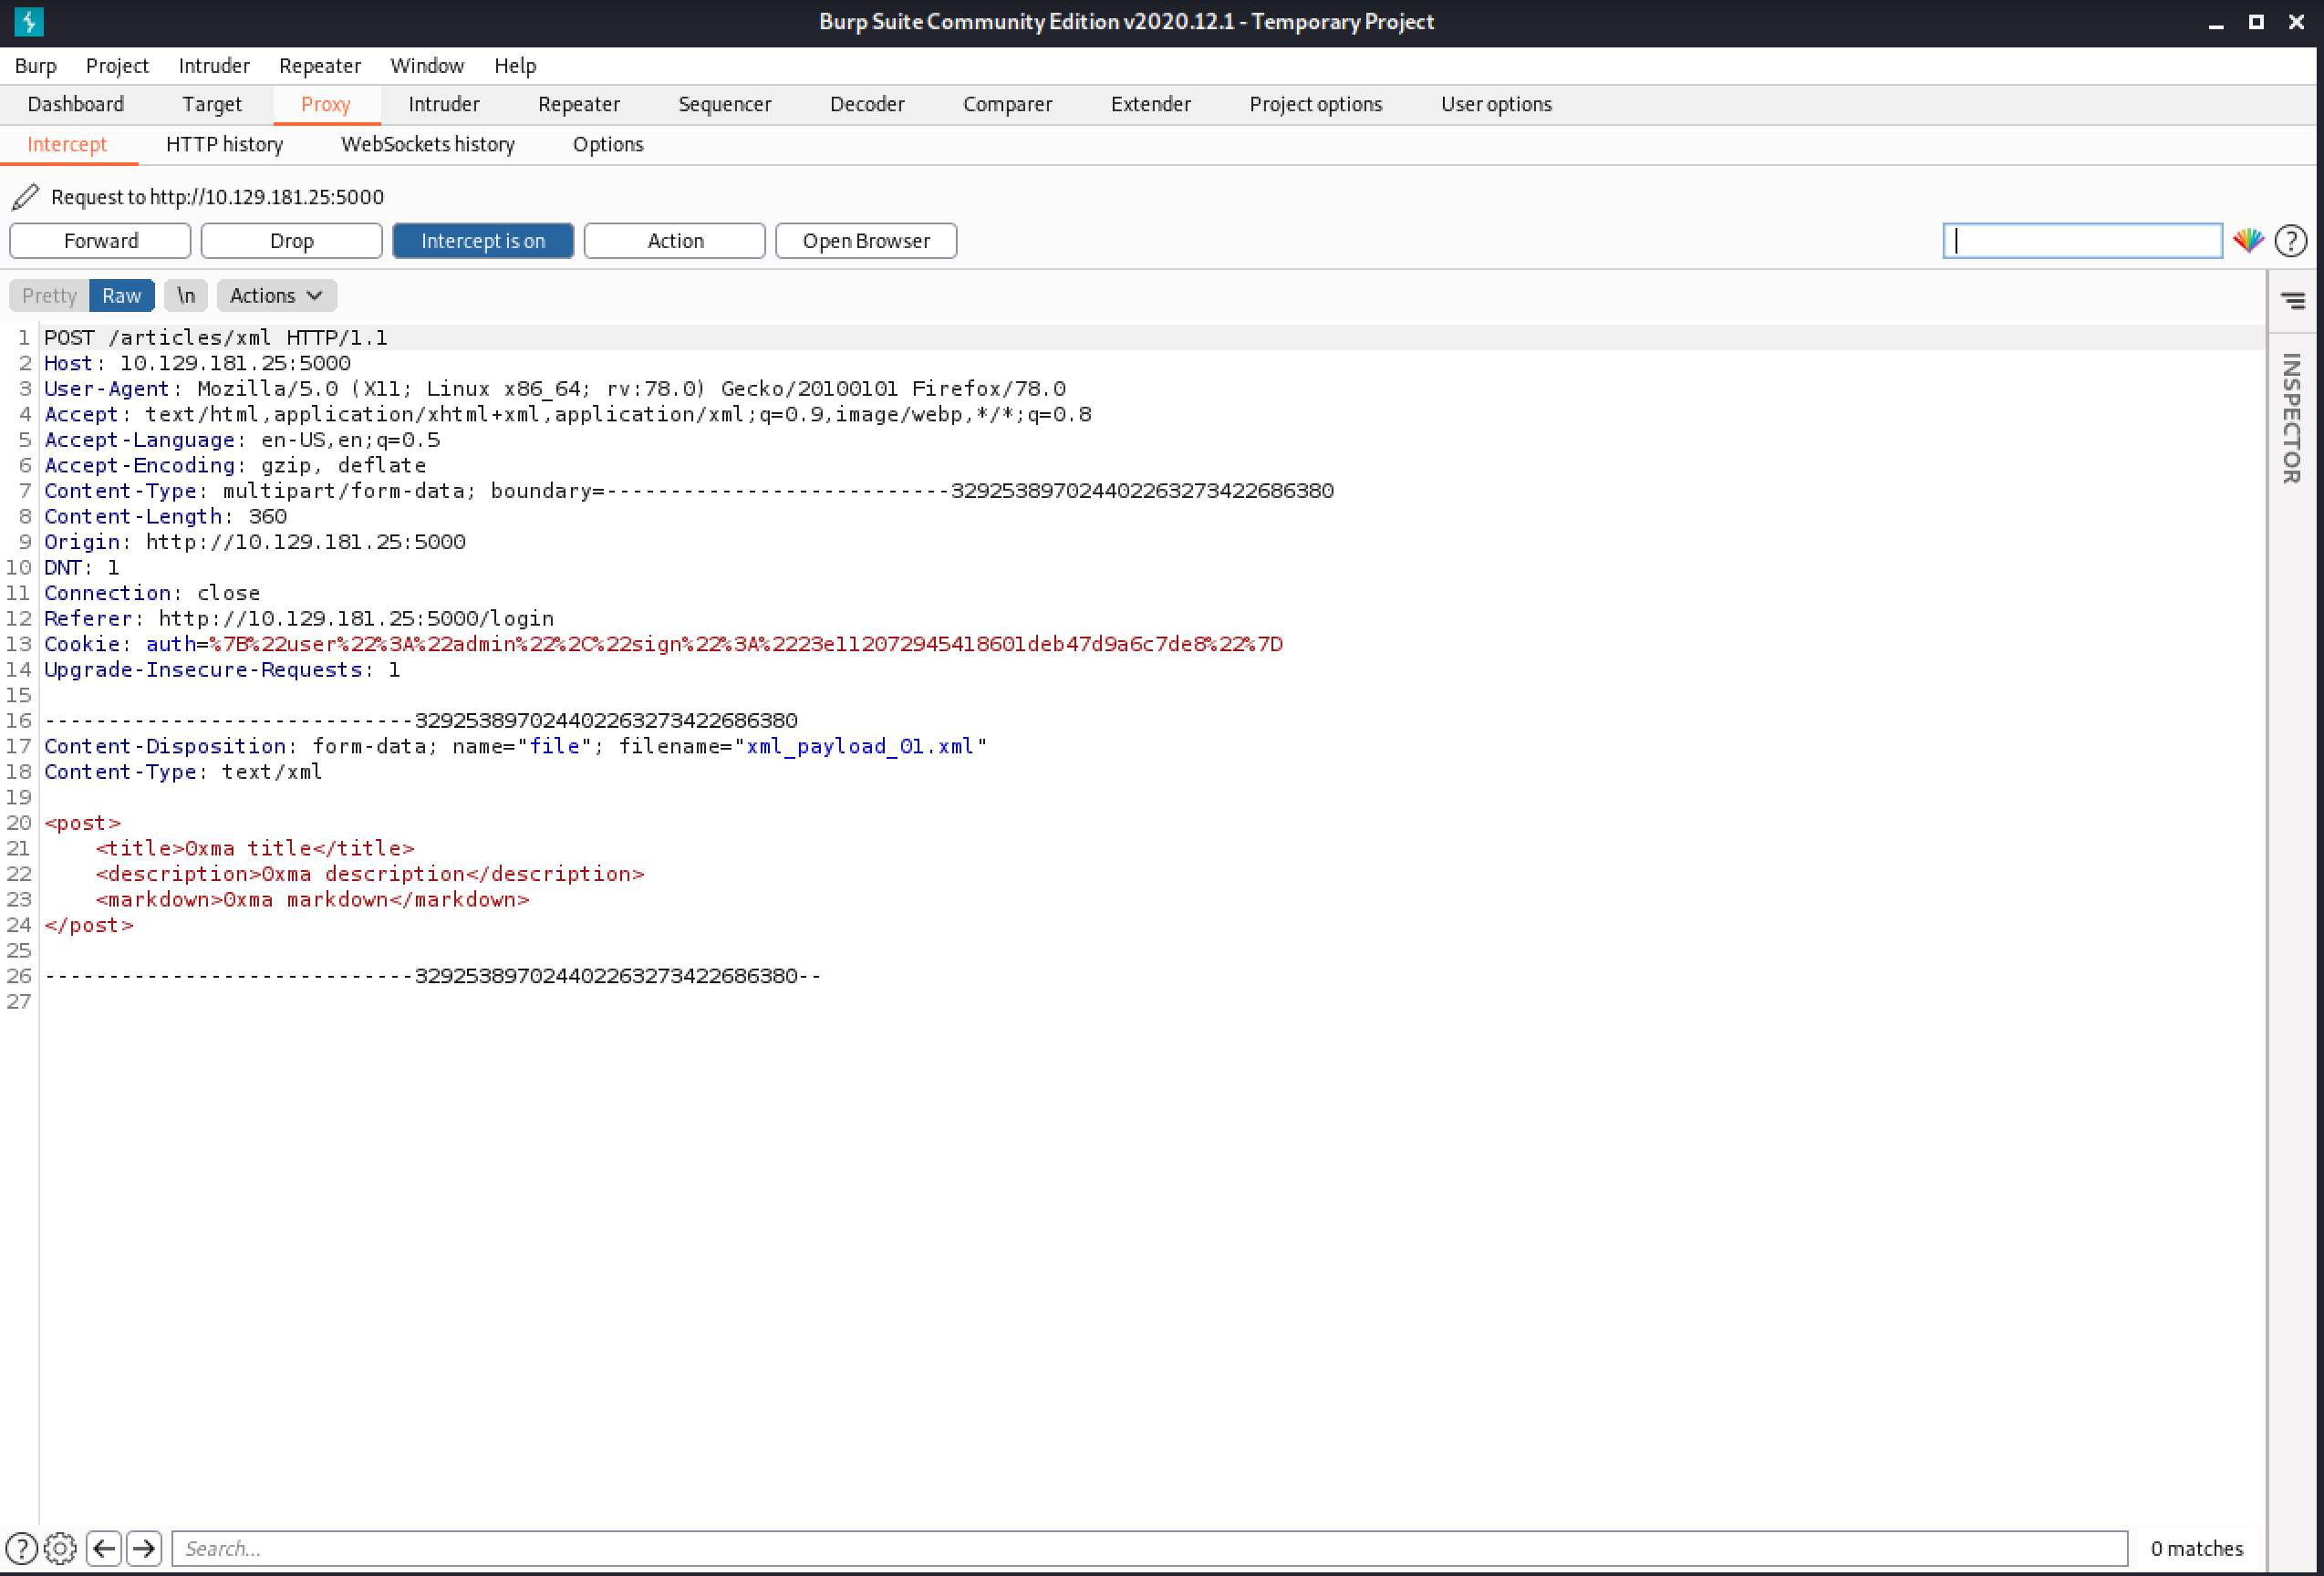Open the Window menu
The height and width of the screenshot is (1576, 2324).
(x=427, y=66)
